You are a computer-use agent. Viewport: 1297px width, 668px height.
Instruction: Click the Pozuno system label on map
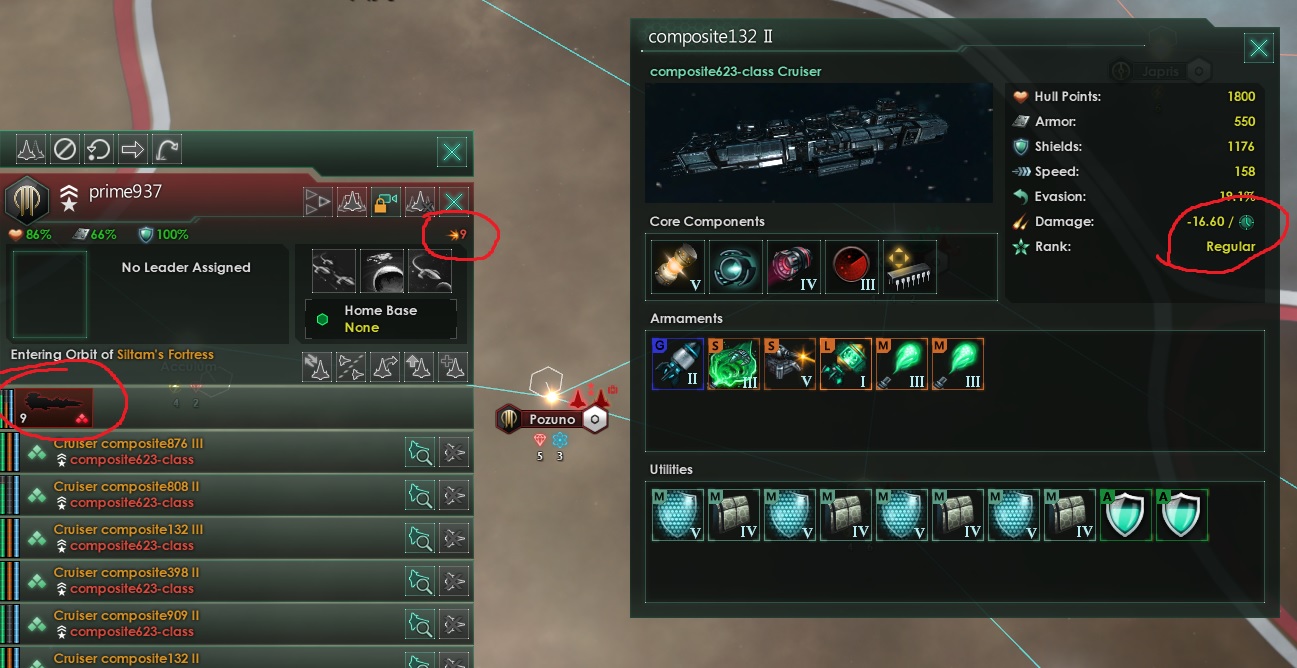click(552, 419)
